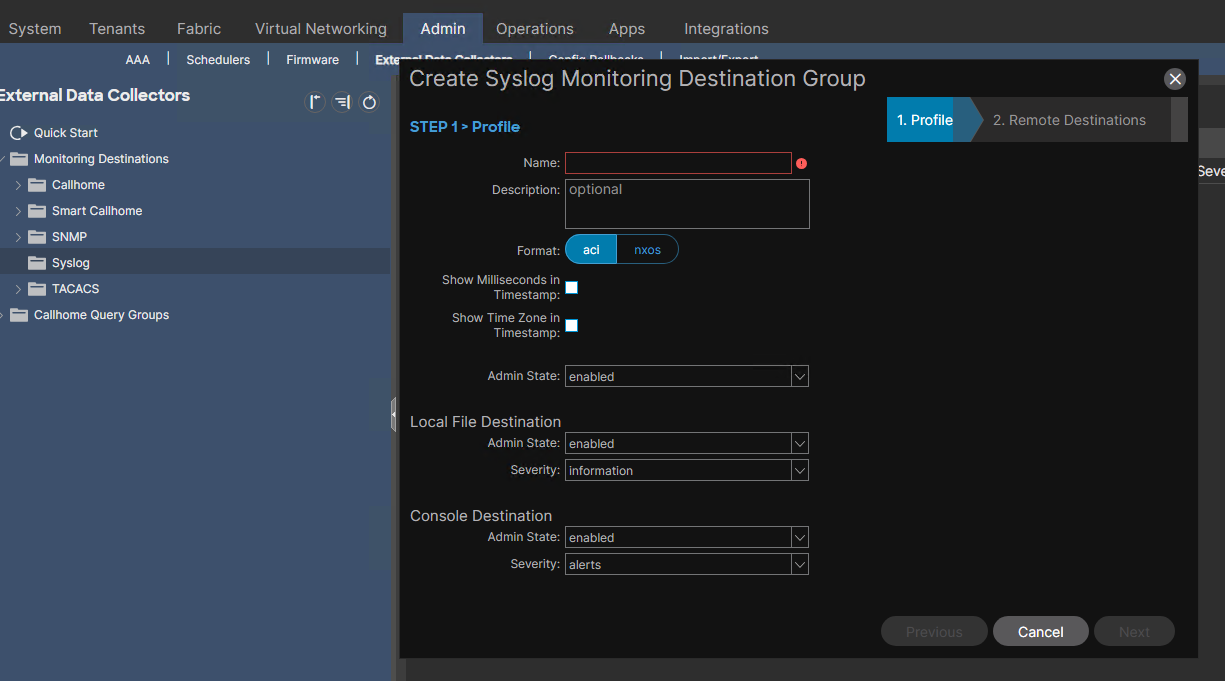This screenshot has height=681, width=1225.
Task: Select Monitoring Destinations tree item
Action: point(101,159)
